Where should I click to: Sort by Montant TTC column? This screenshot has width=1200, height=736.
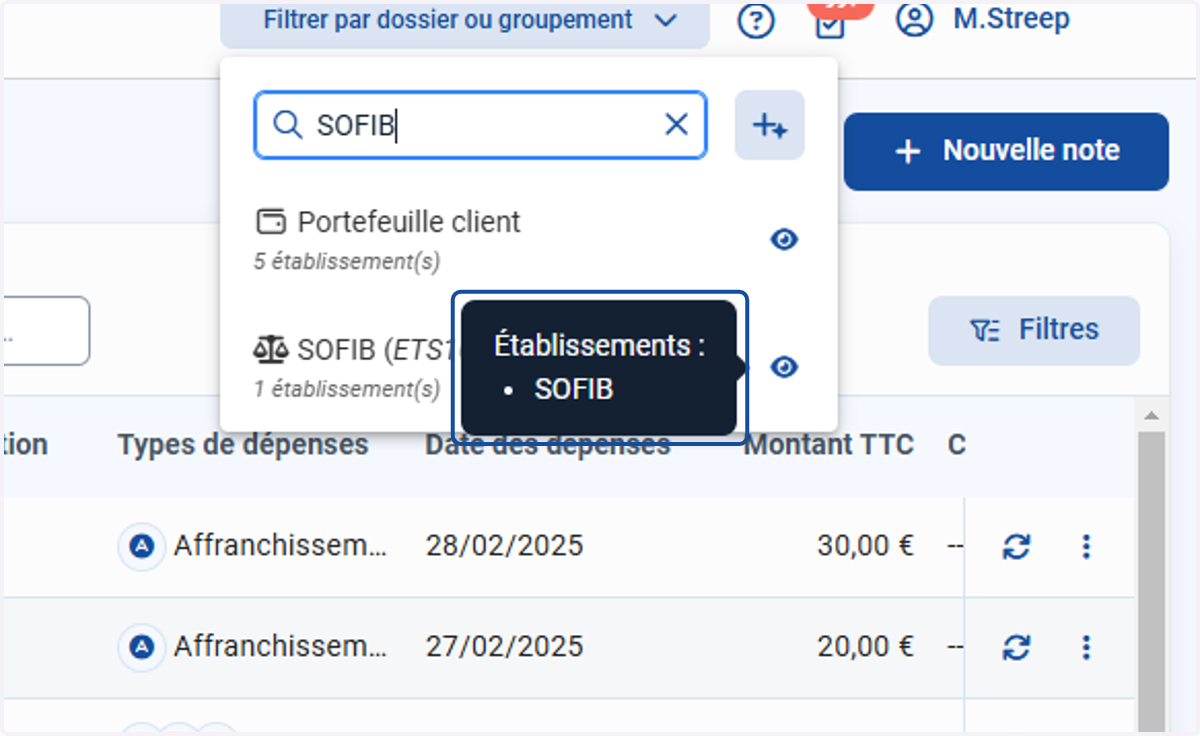[828, 445]
